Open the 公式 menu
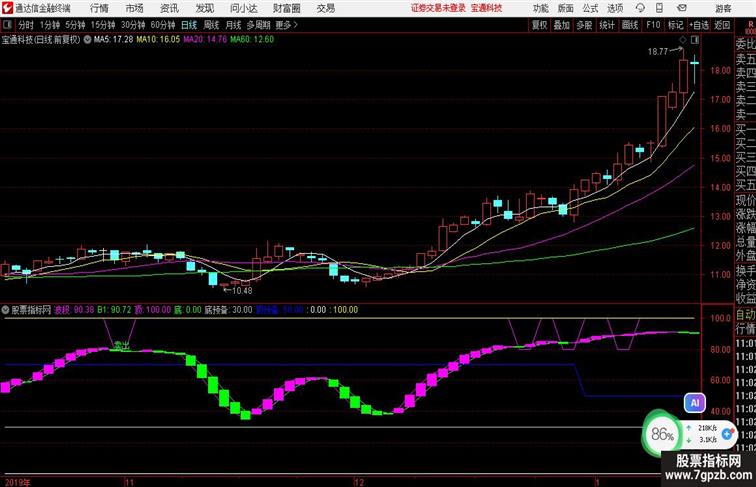 [590, 8]
